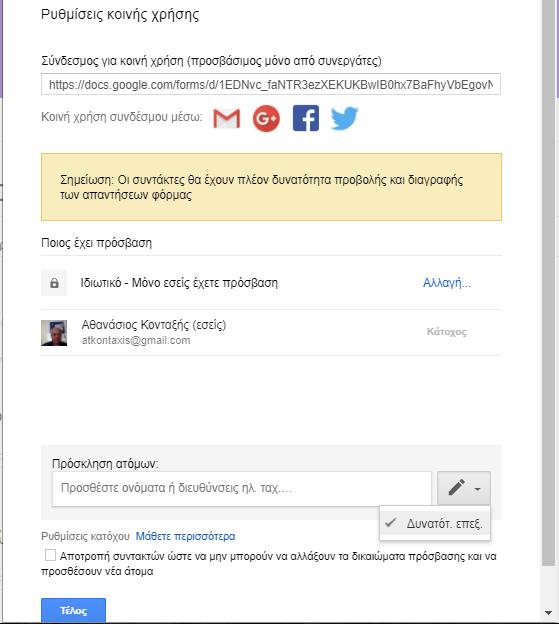Viewport: 559px width, 624px height.
Task: Click the checkmark beside Δυνατότ. επεξ.
Action: click(x=391, y=523)
